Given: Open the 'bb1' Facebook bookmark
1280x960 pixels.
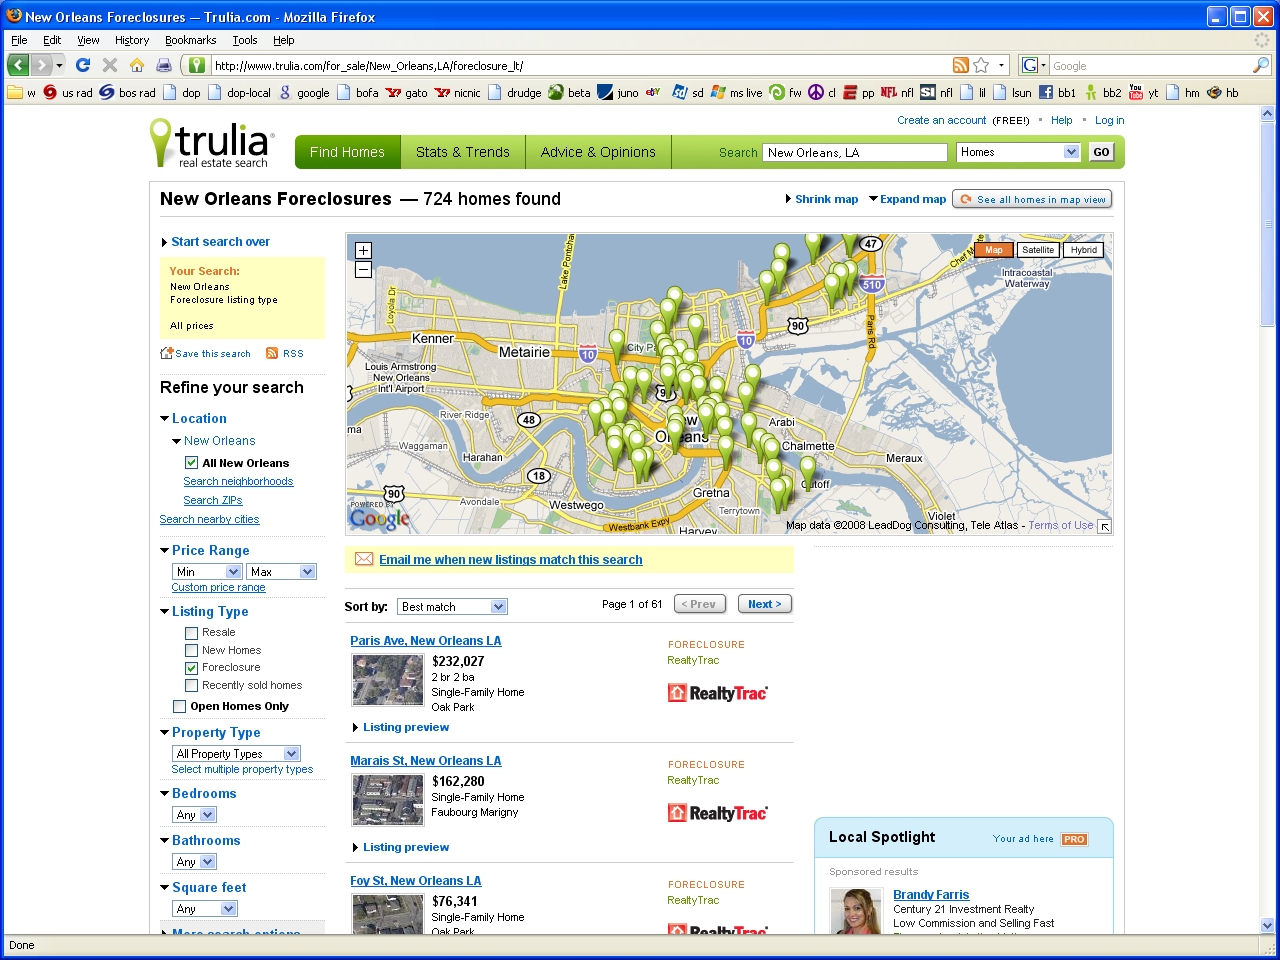Looking at the screenshot, I should click(1057, 93).
